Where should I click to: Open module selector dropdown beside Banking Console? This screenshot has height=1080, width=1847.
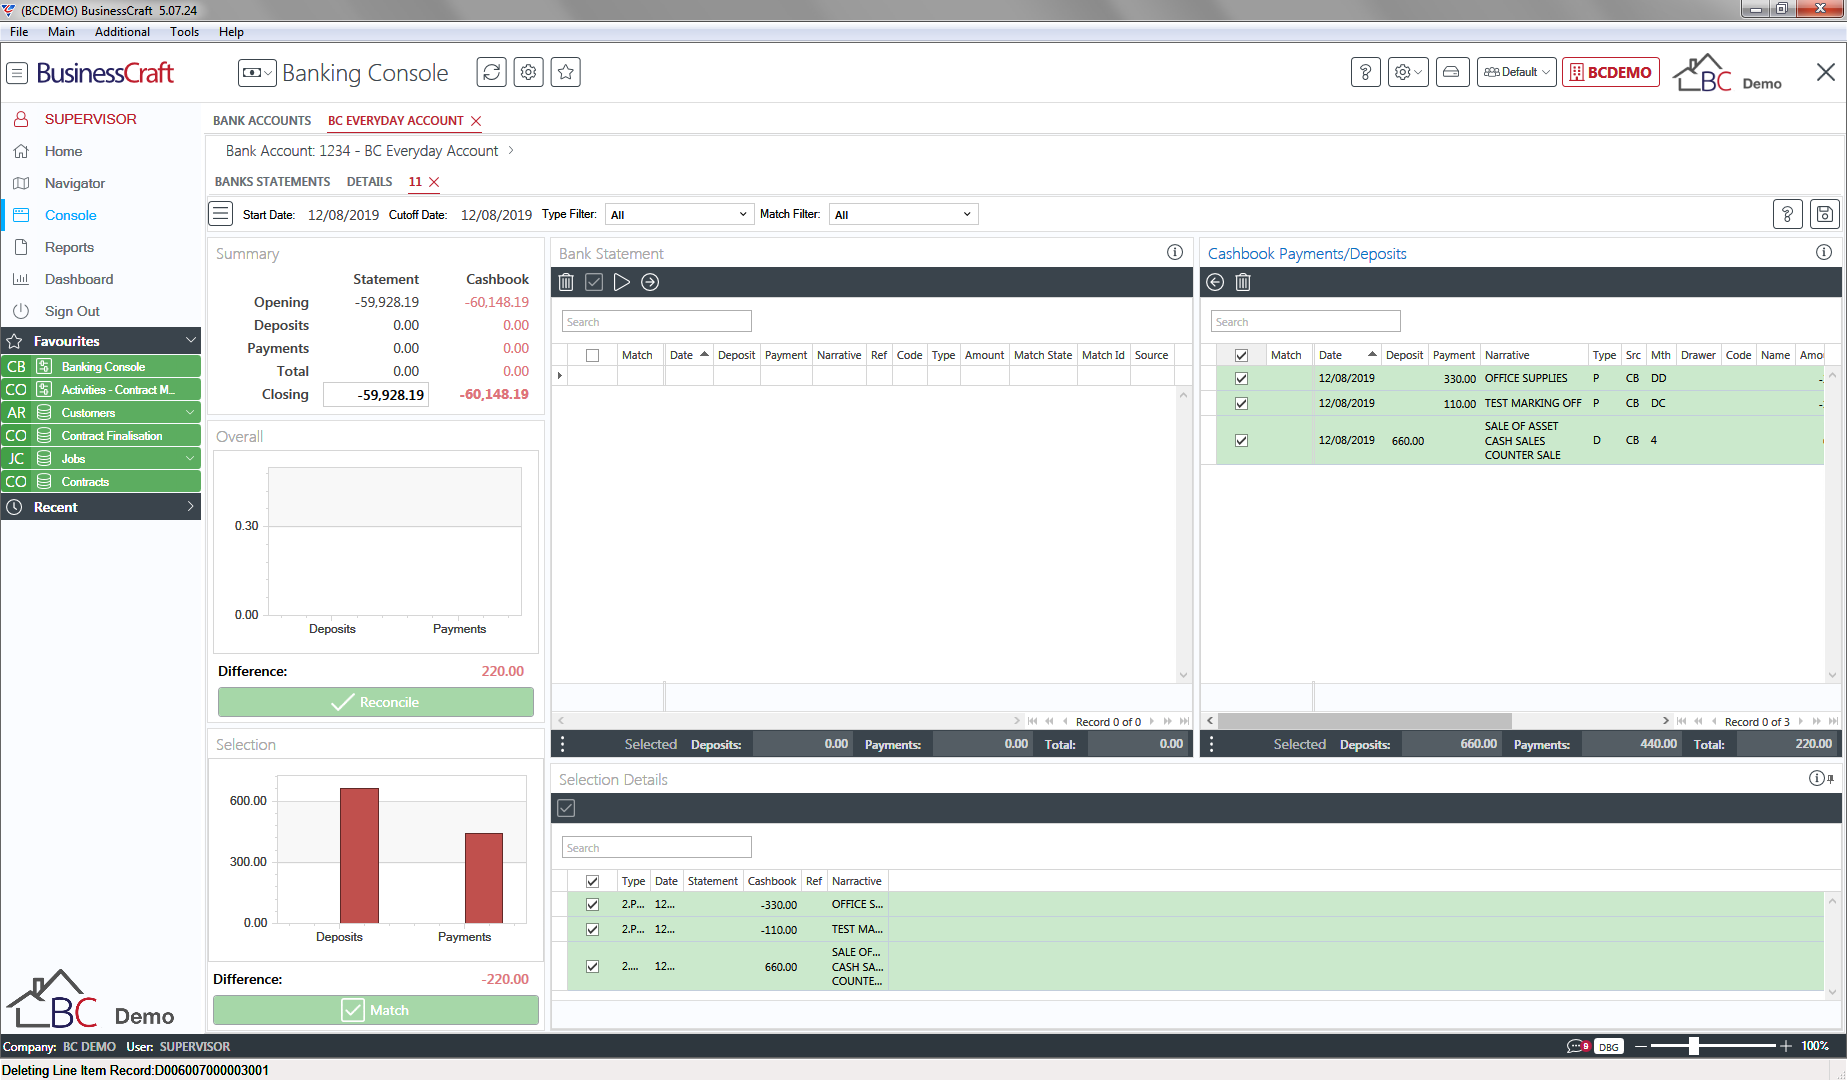coord(257,73)
